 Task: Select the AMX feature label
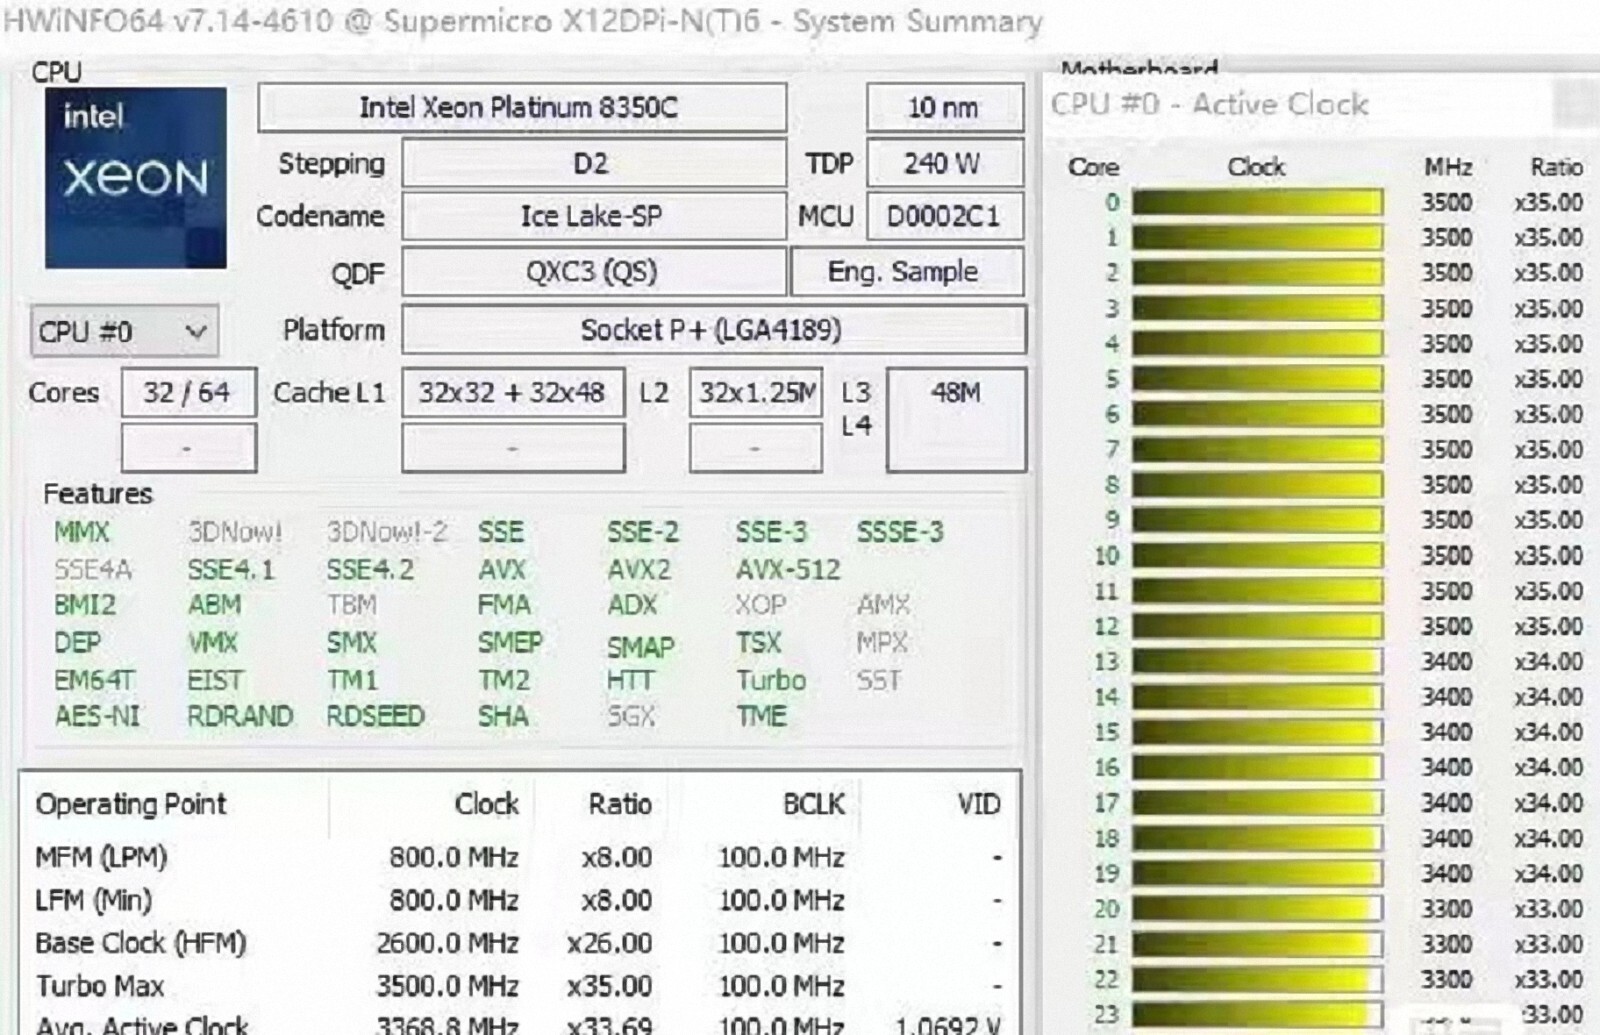click(x=883, y=605)
